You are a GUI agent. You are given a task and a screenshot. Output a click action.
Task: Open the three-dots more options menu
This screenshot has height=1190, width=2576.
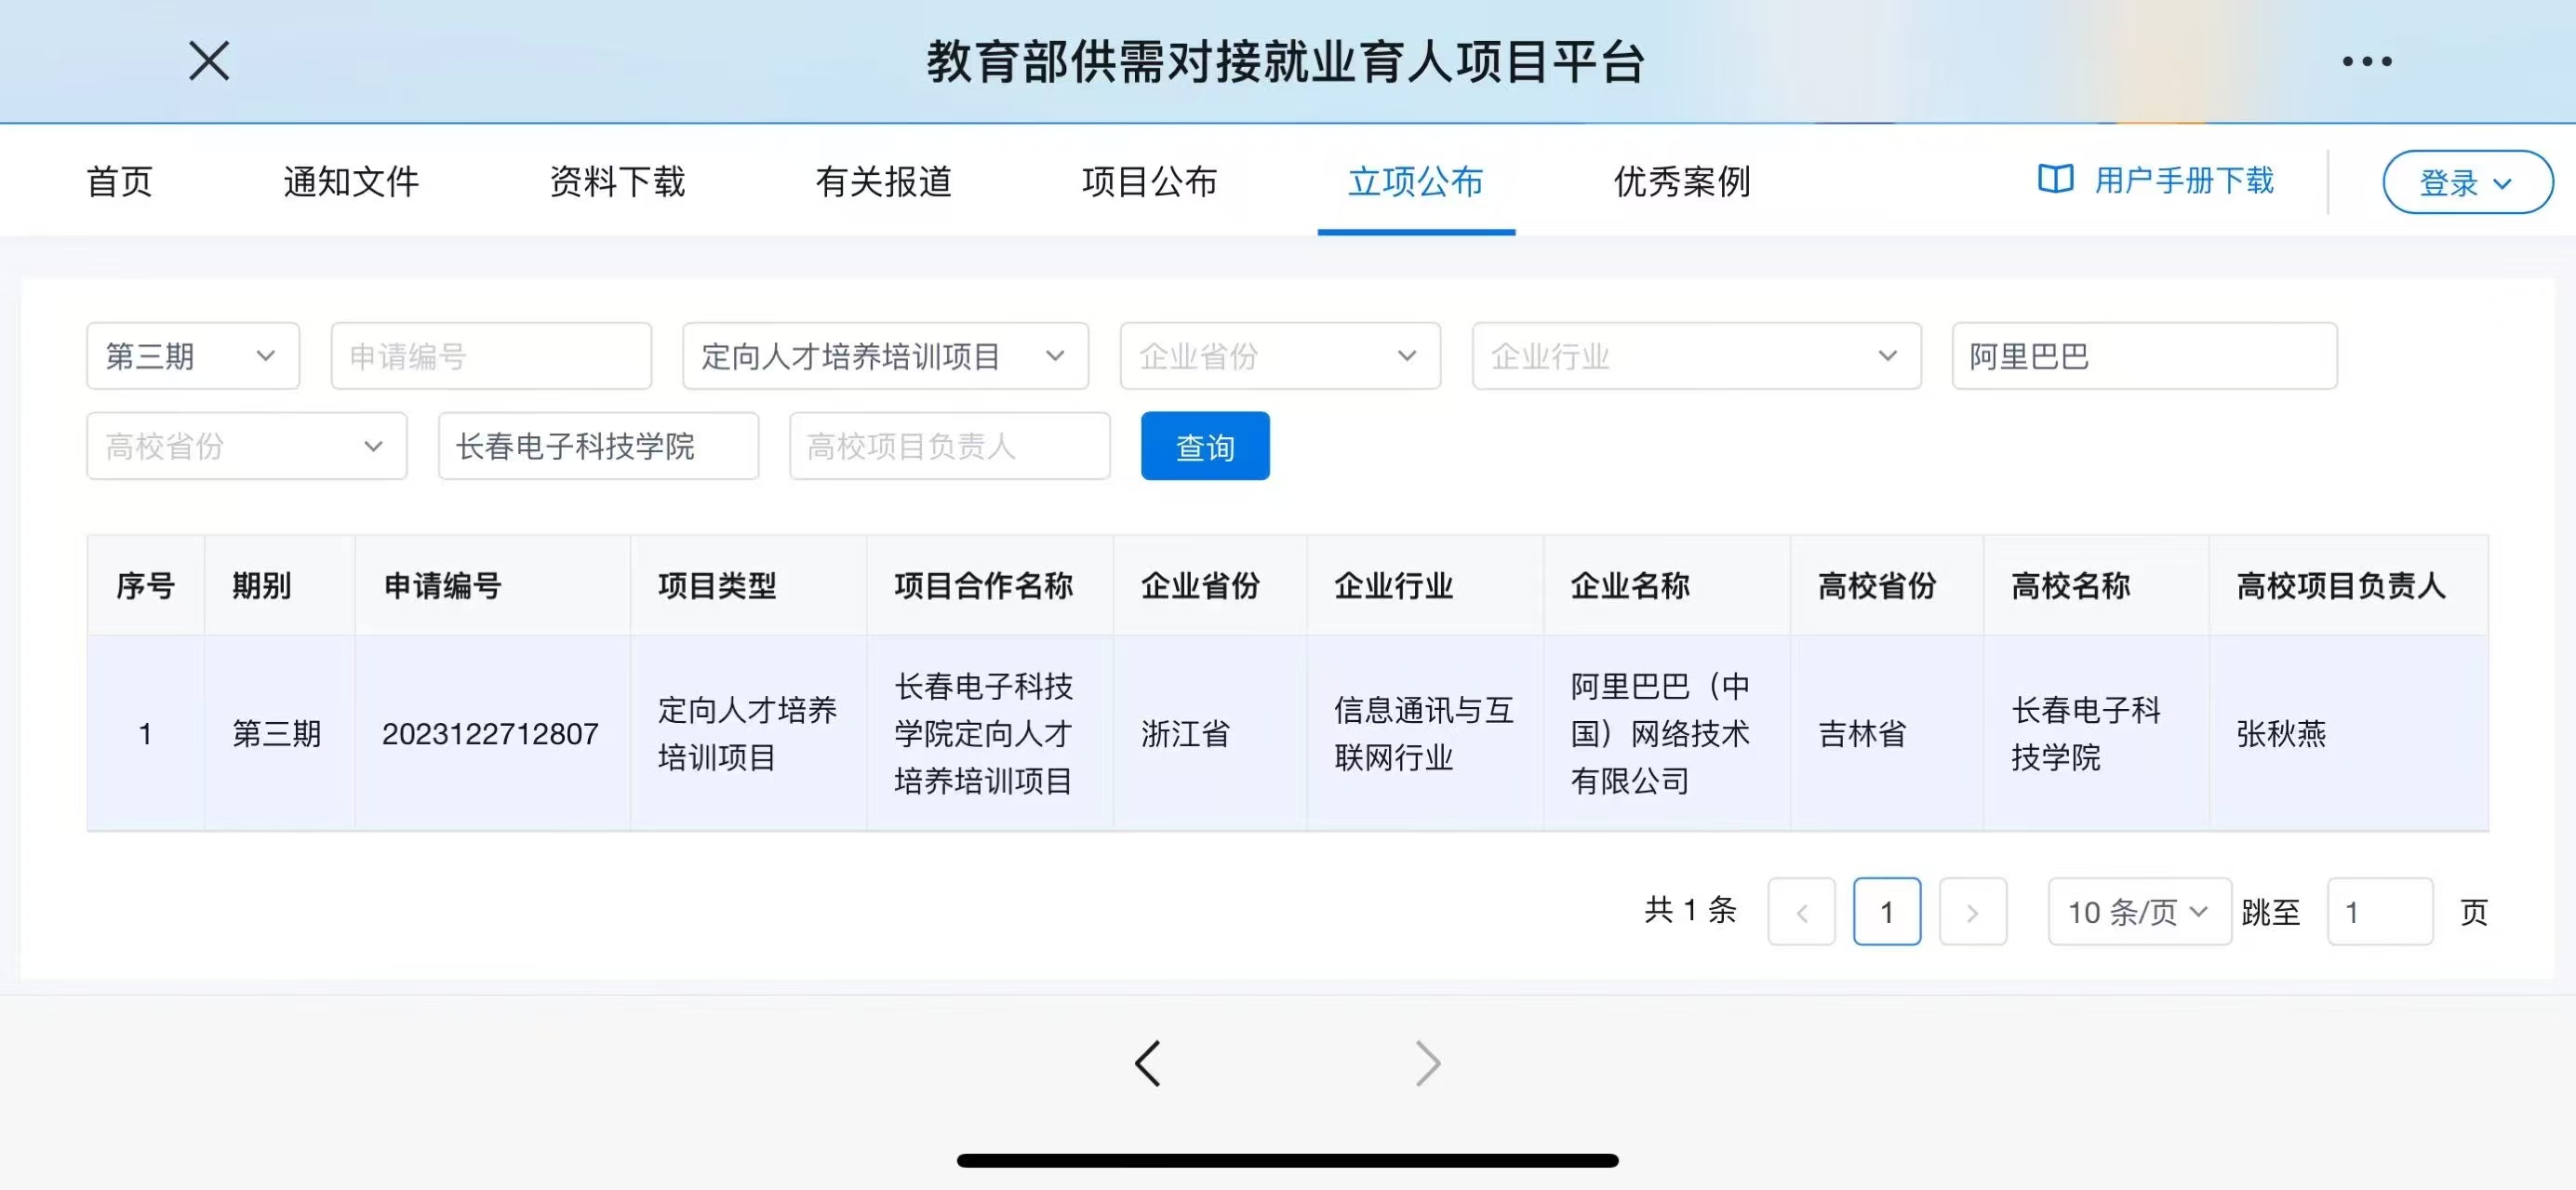2367,61
